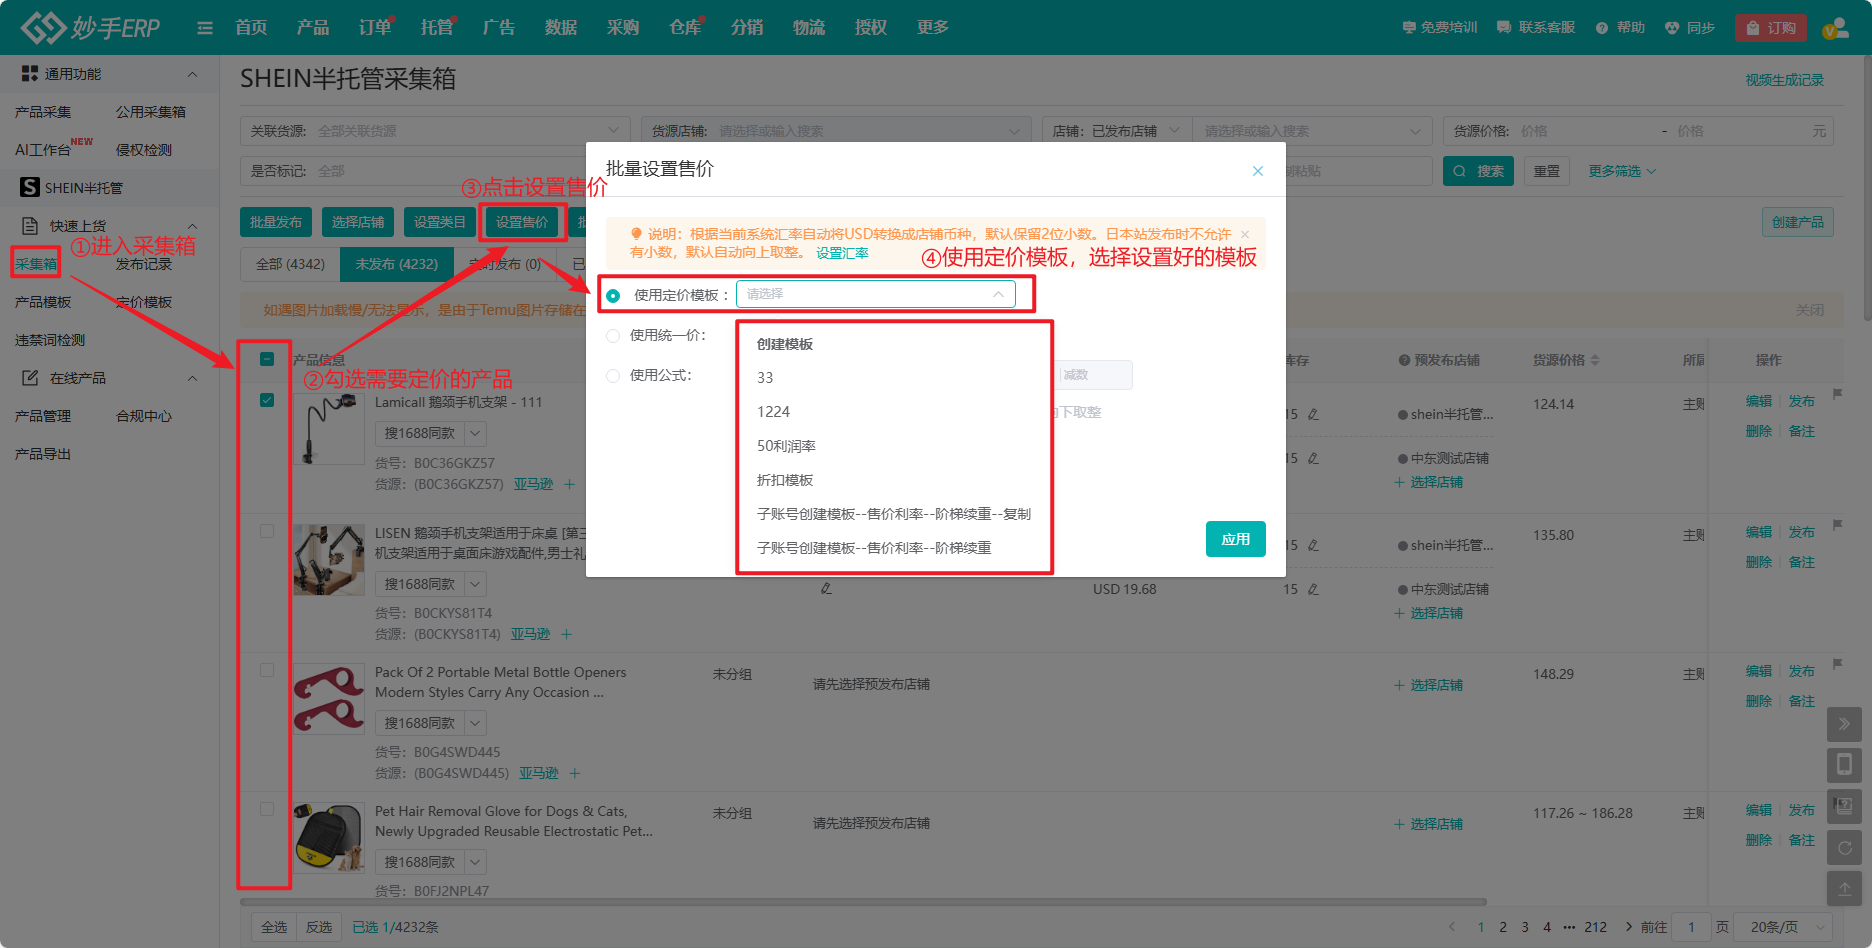Open 帮助 in the top bar

[1621, 28]
